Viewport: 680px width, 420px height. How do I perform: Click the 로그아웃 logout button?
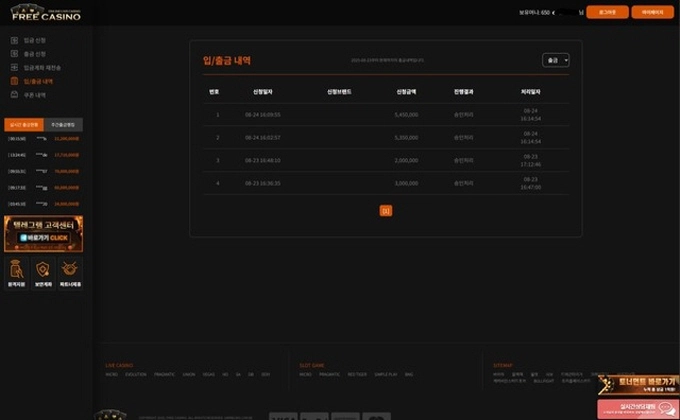click(x=607, y=12)
